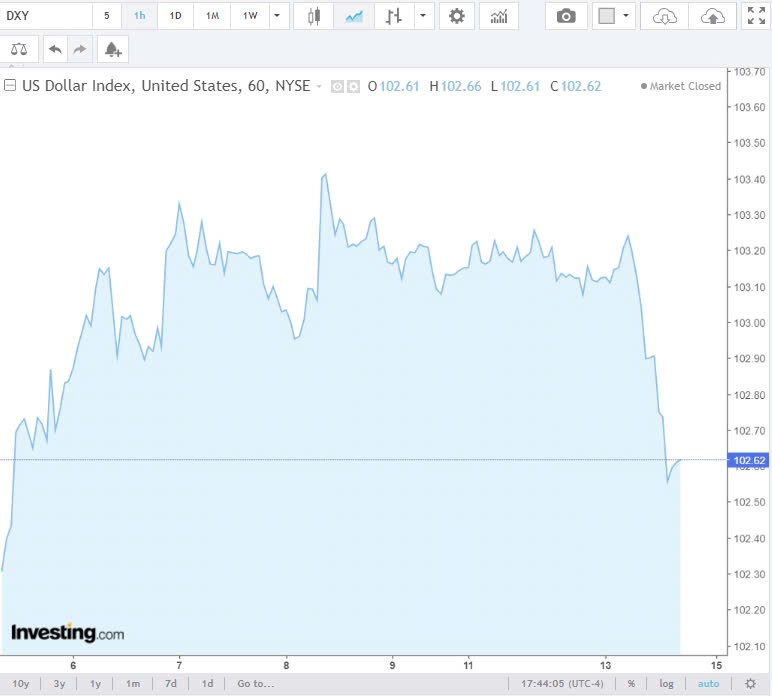
Task: Load chart layout from cloud
Action: click(665, 16)
